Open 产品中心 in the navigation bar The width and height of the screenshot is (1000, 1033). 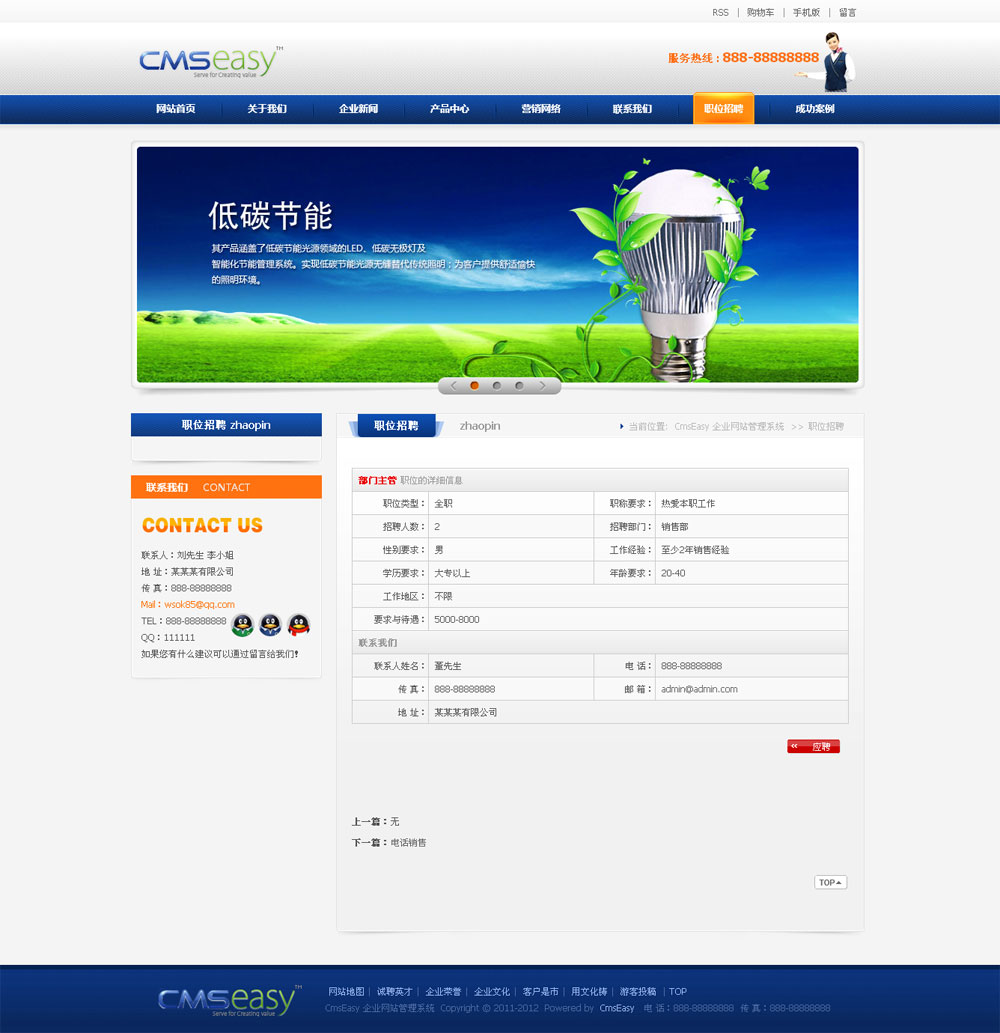449,109
